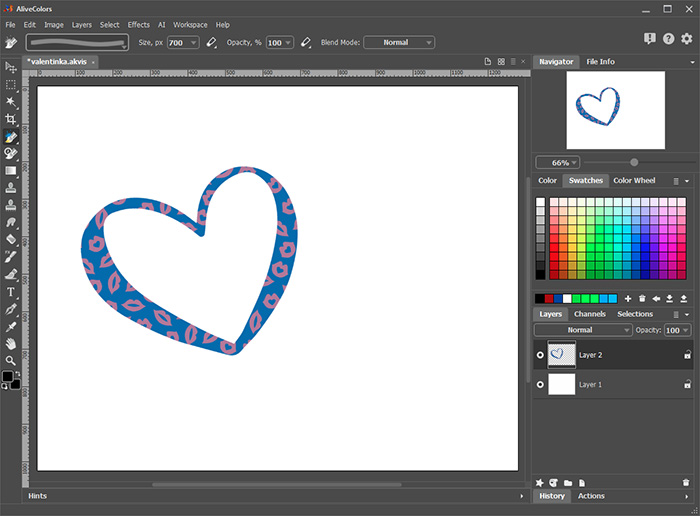Open the Workspace menu

190,25
